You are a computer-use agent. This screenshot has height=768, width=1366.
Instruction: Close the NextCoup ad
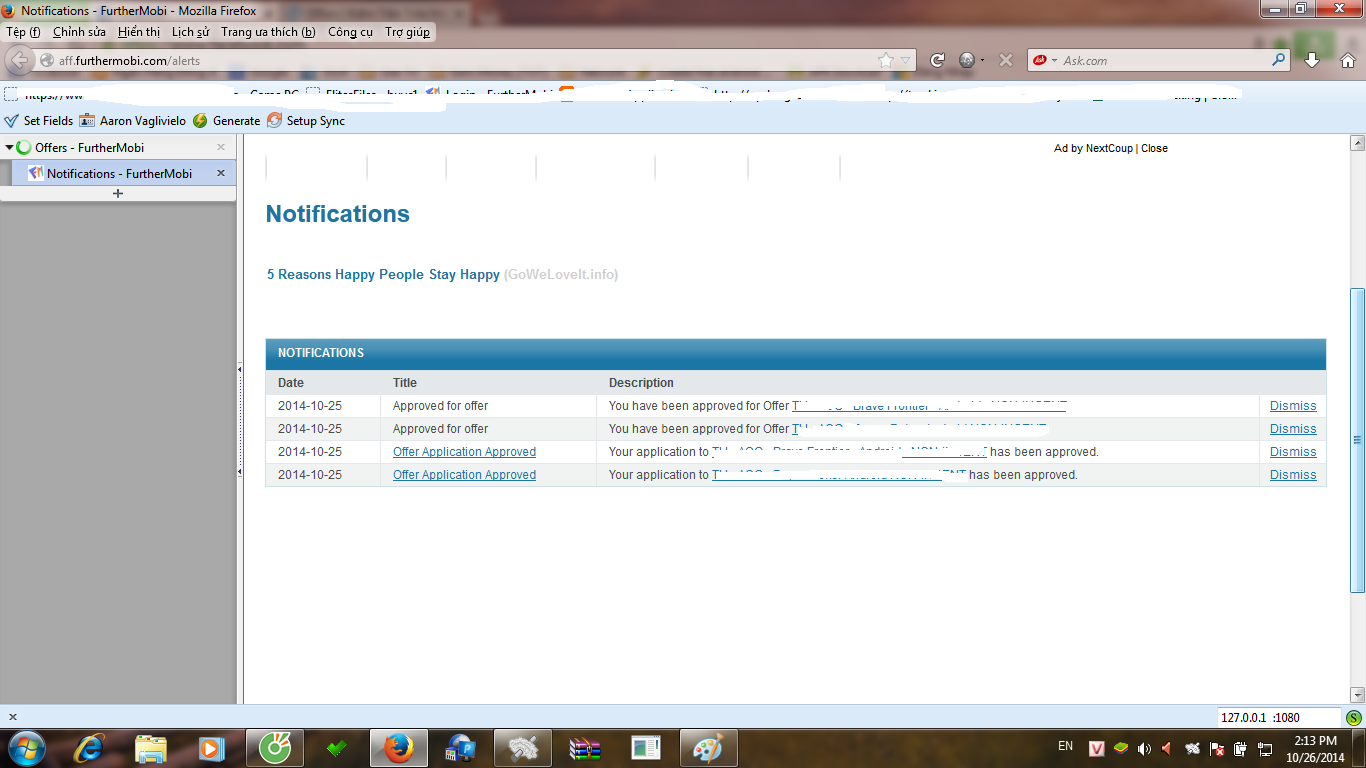[x=1154, y=148]
